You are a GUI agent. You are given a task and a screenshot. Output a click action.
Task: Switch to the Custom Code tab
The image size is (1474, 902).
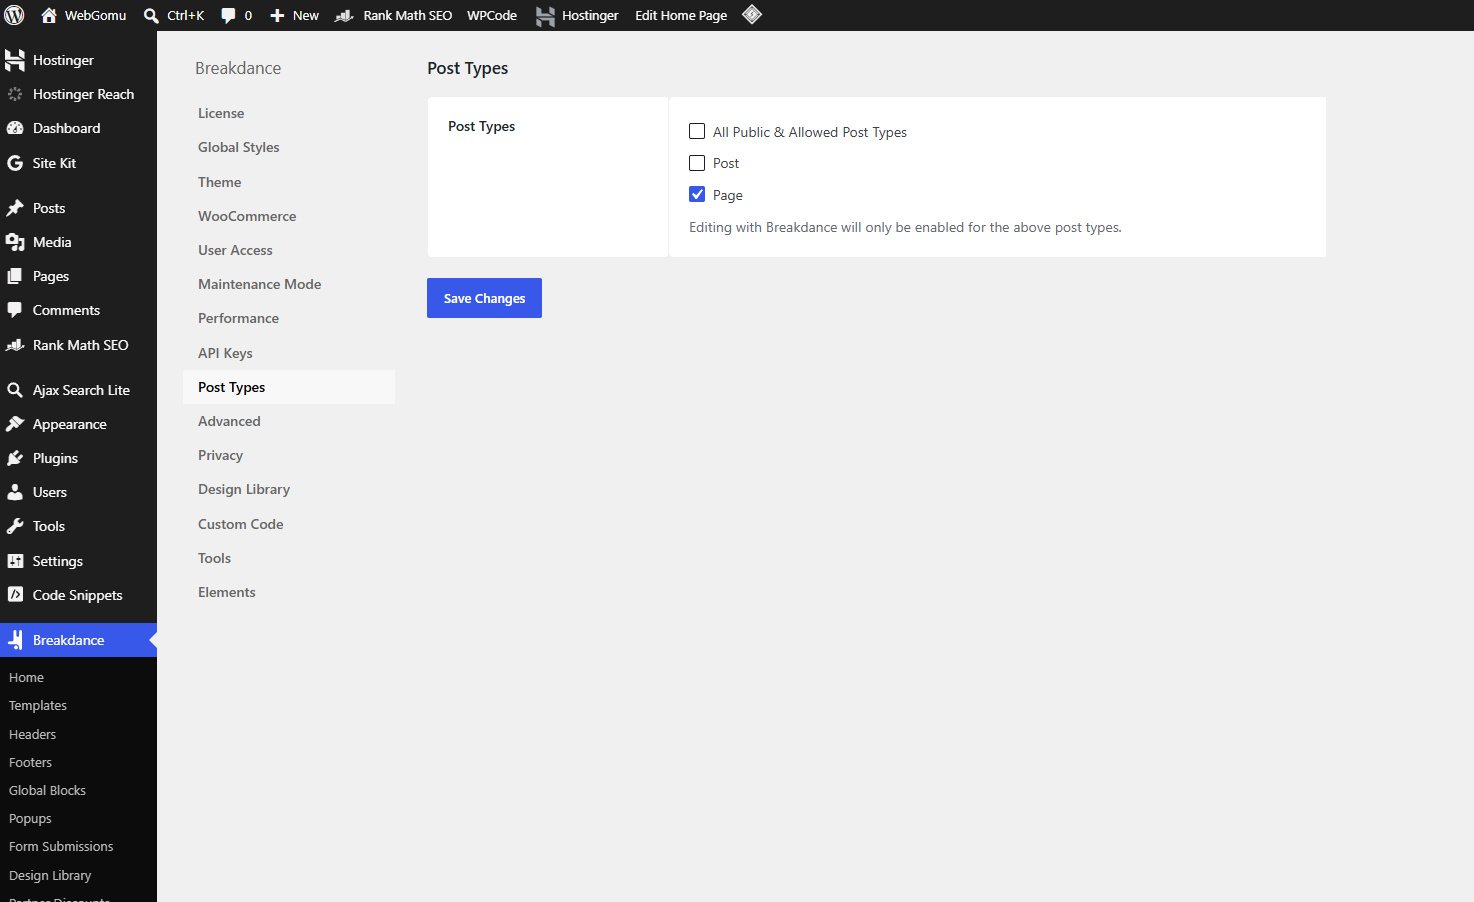tap(289, 524)
